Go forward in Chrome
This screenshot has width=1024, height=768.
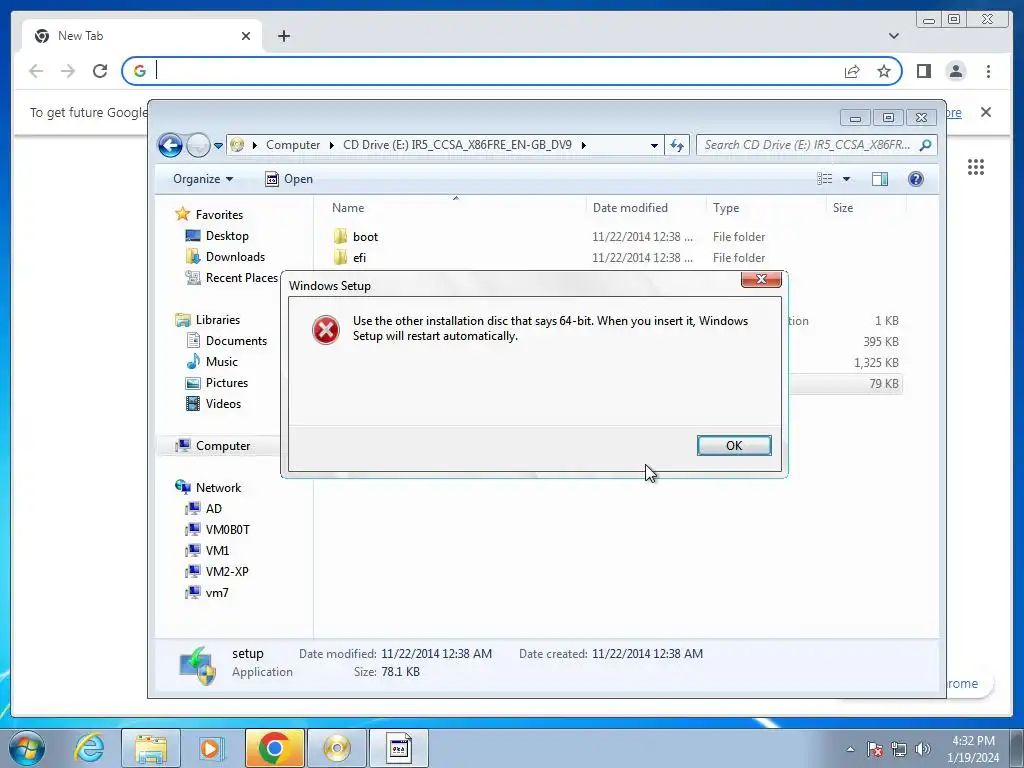click(x=68, y=71)
